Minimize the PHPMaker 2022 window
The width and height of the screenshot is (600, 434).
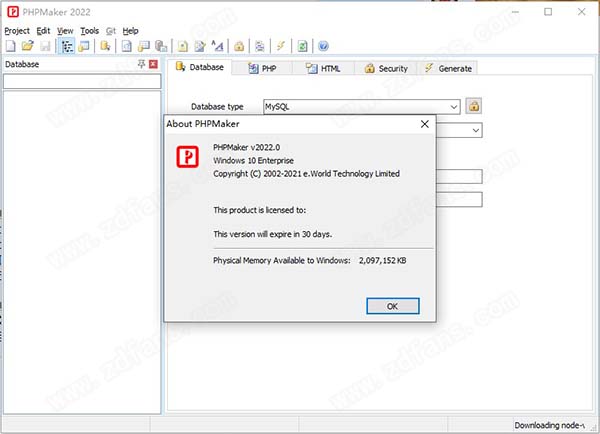point(515,12)
